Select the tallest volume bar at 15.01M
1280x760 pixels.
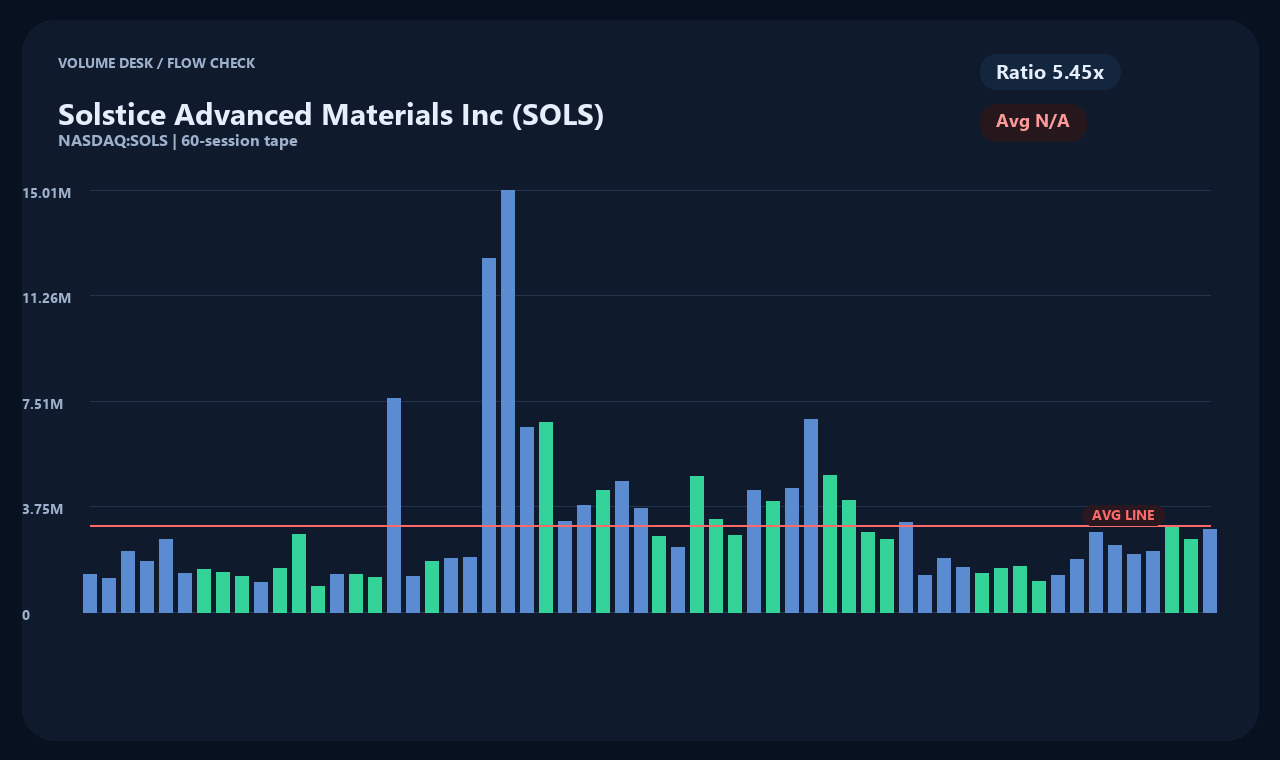coord(508,401)
